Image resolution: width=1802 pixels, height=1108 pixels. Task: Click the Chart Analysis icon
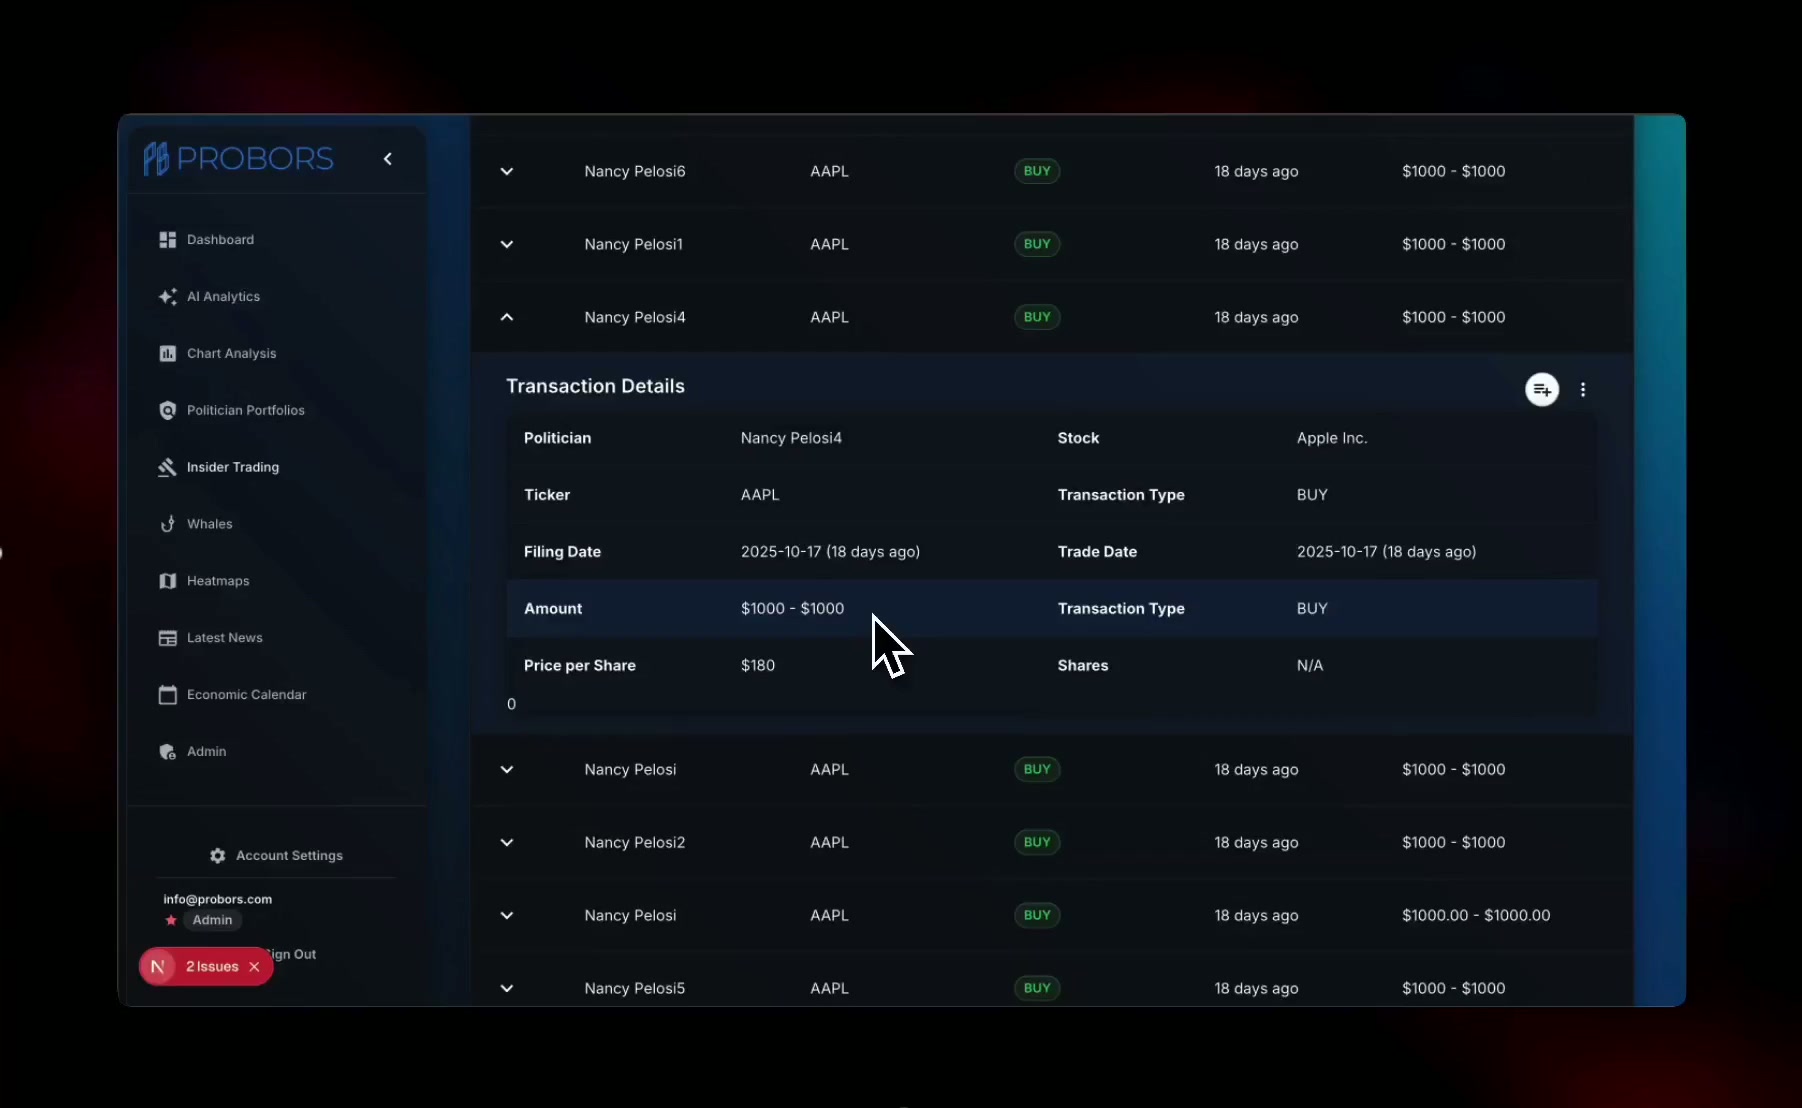coord(167,354)
